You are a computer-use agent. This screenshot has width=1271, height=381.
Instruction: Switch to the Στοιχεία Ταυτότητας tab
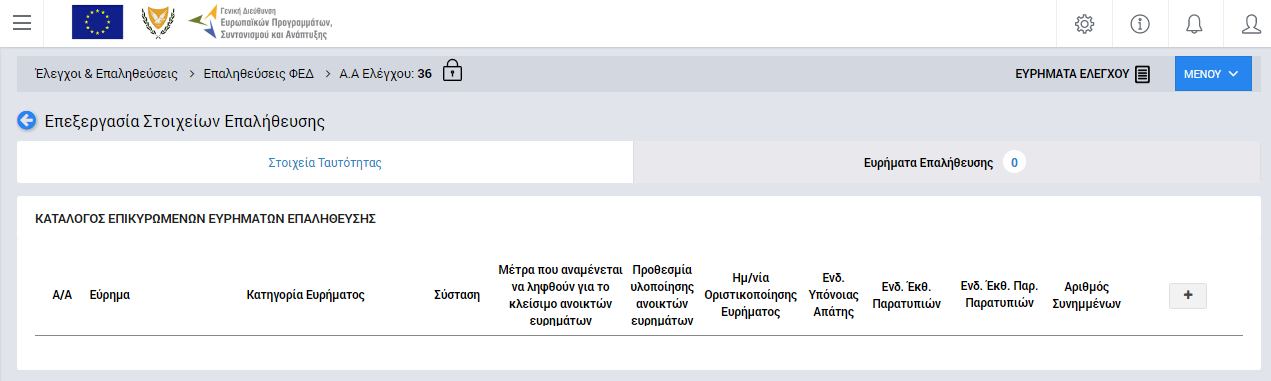pos(325,162)
